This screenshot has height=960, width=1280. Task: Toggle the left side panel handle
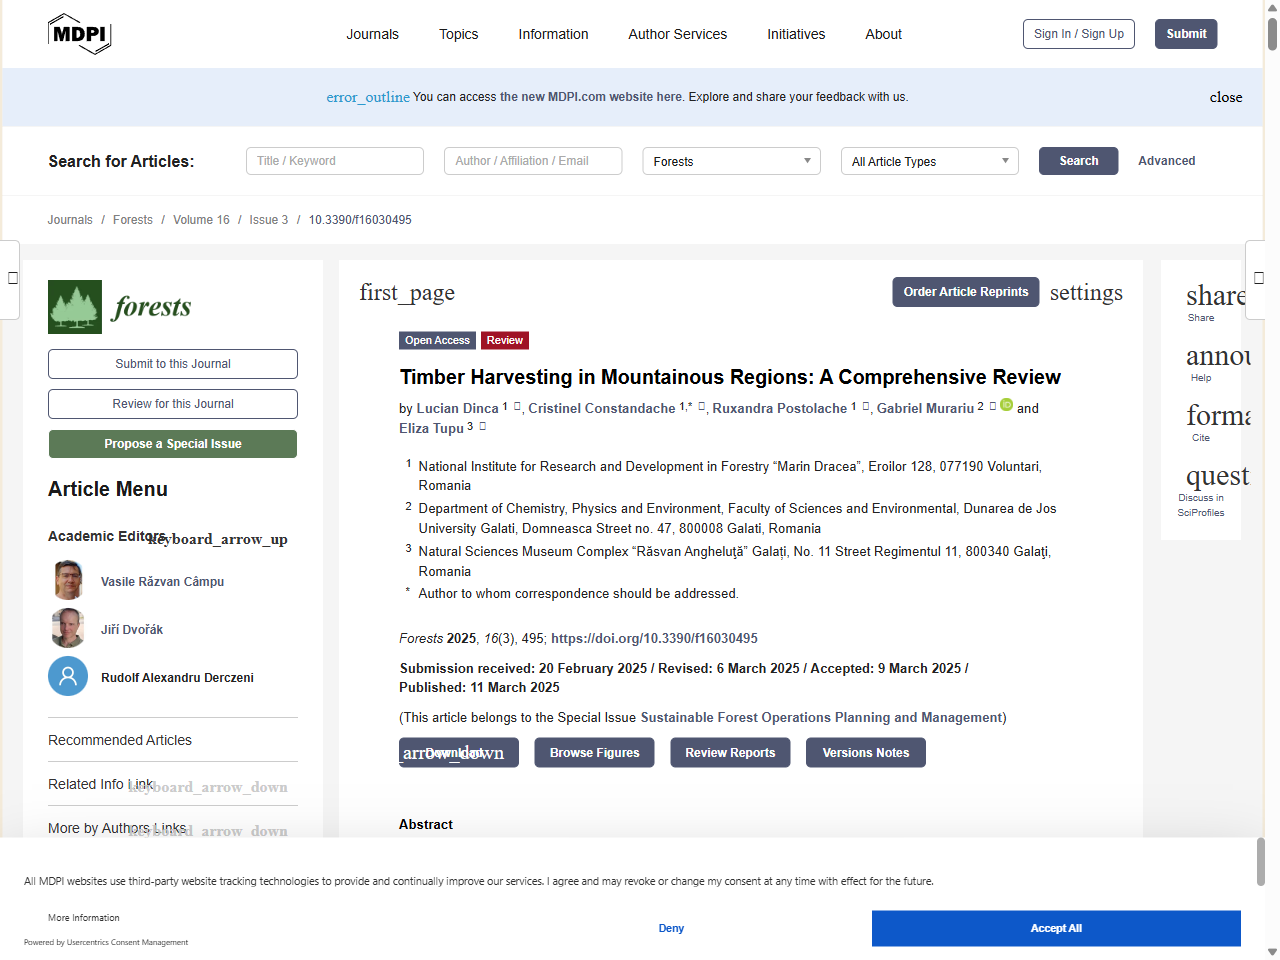pos(11,279)
